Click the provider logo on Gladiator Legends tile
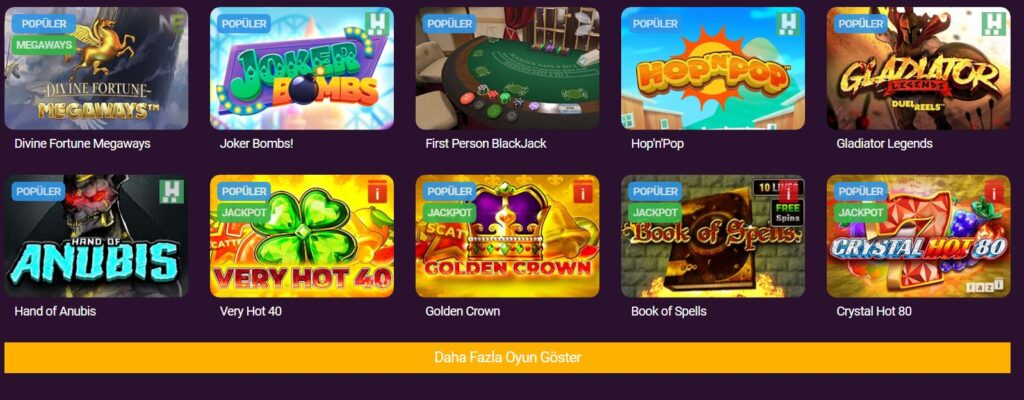Viewport: 1024px width, 400px height. [994, 24]
